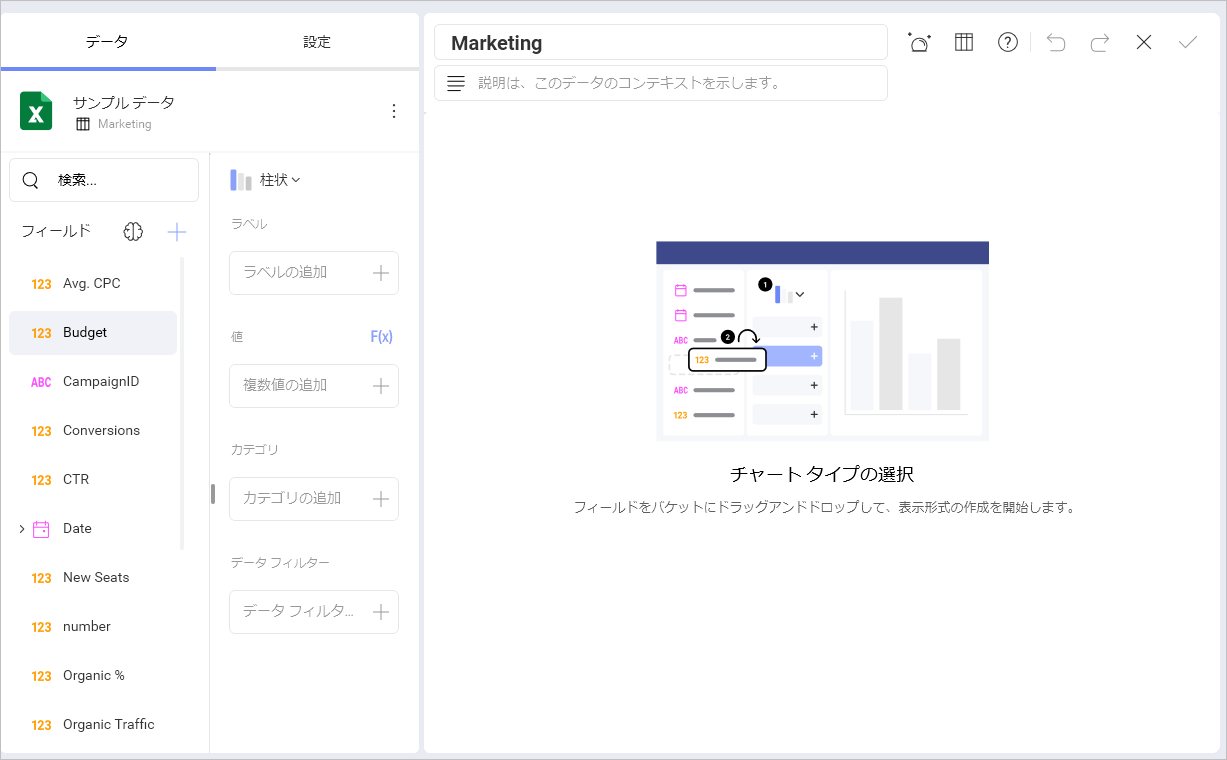Click the ABC icon beside CampaignID
1227x760 pixels.
click(x=41, y=382)
